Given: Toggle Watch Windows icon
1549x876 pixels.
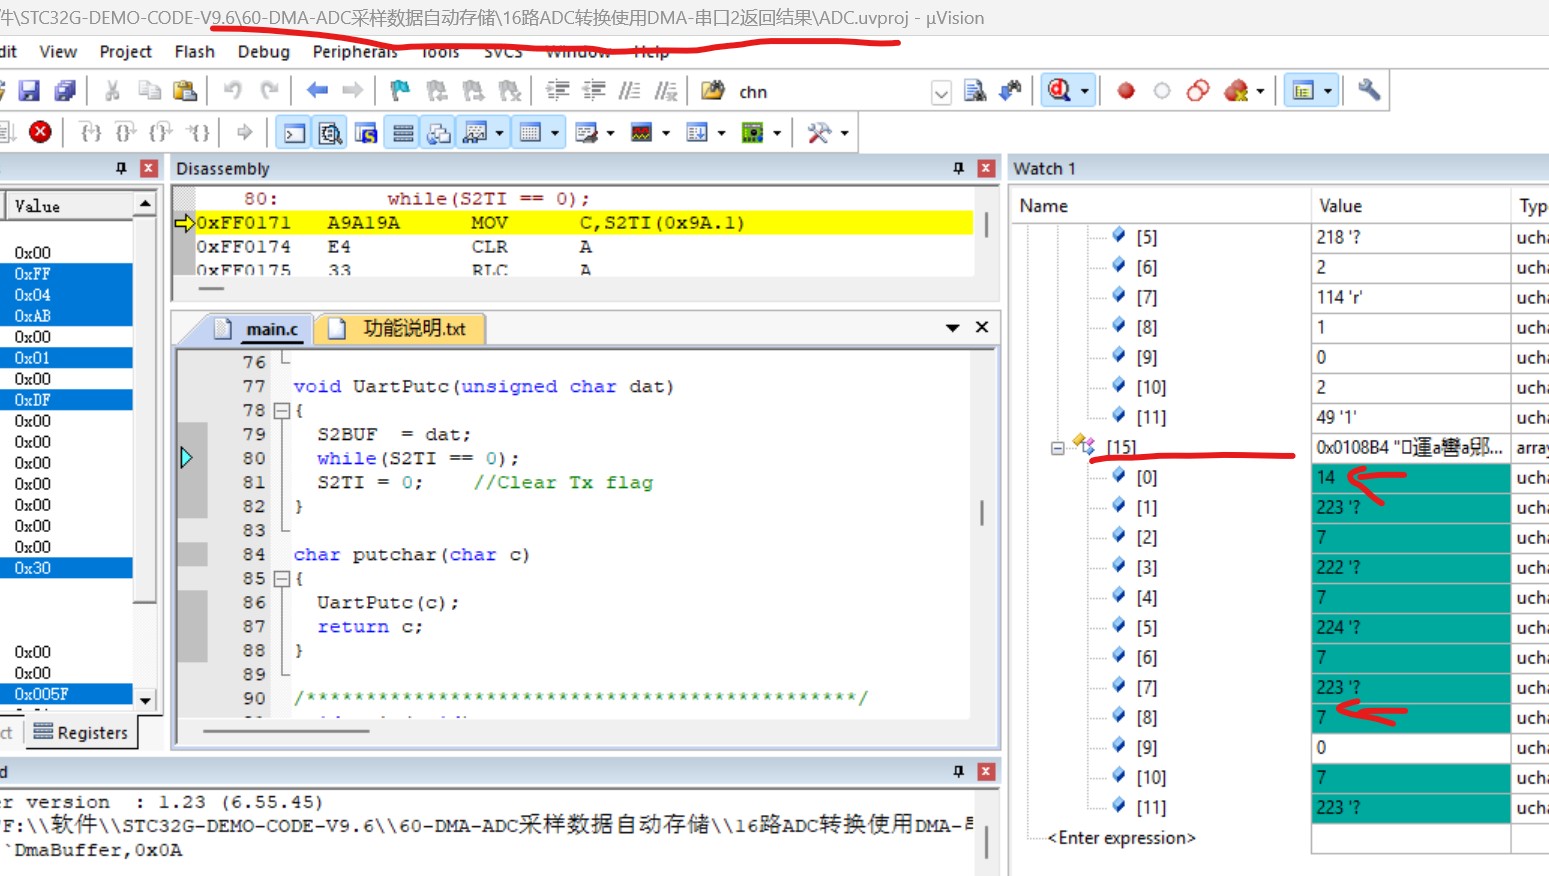Looking at the screenshot, I should (x=476, y=133).
